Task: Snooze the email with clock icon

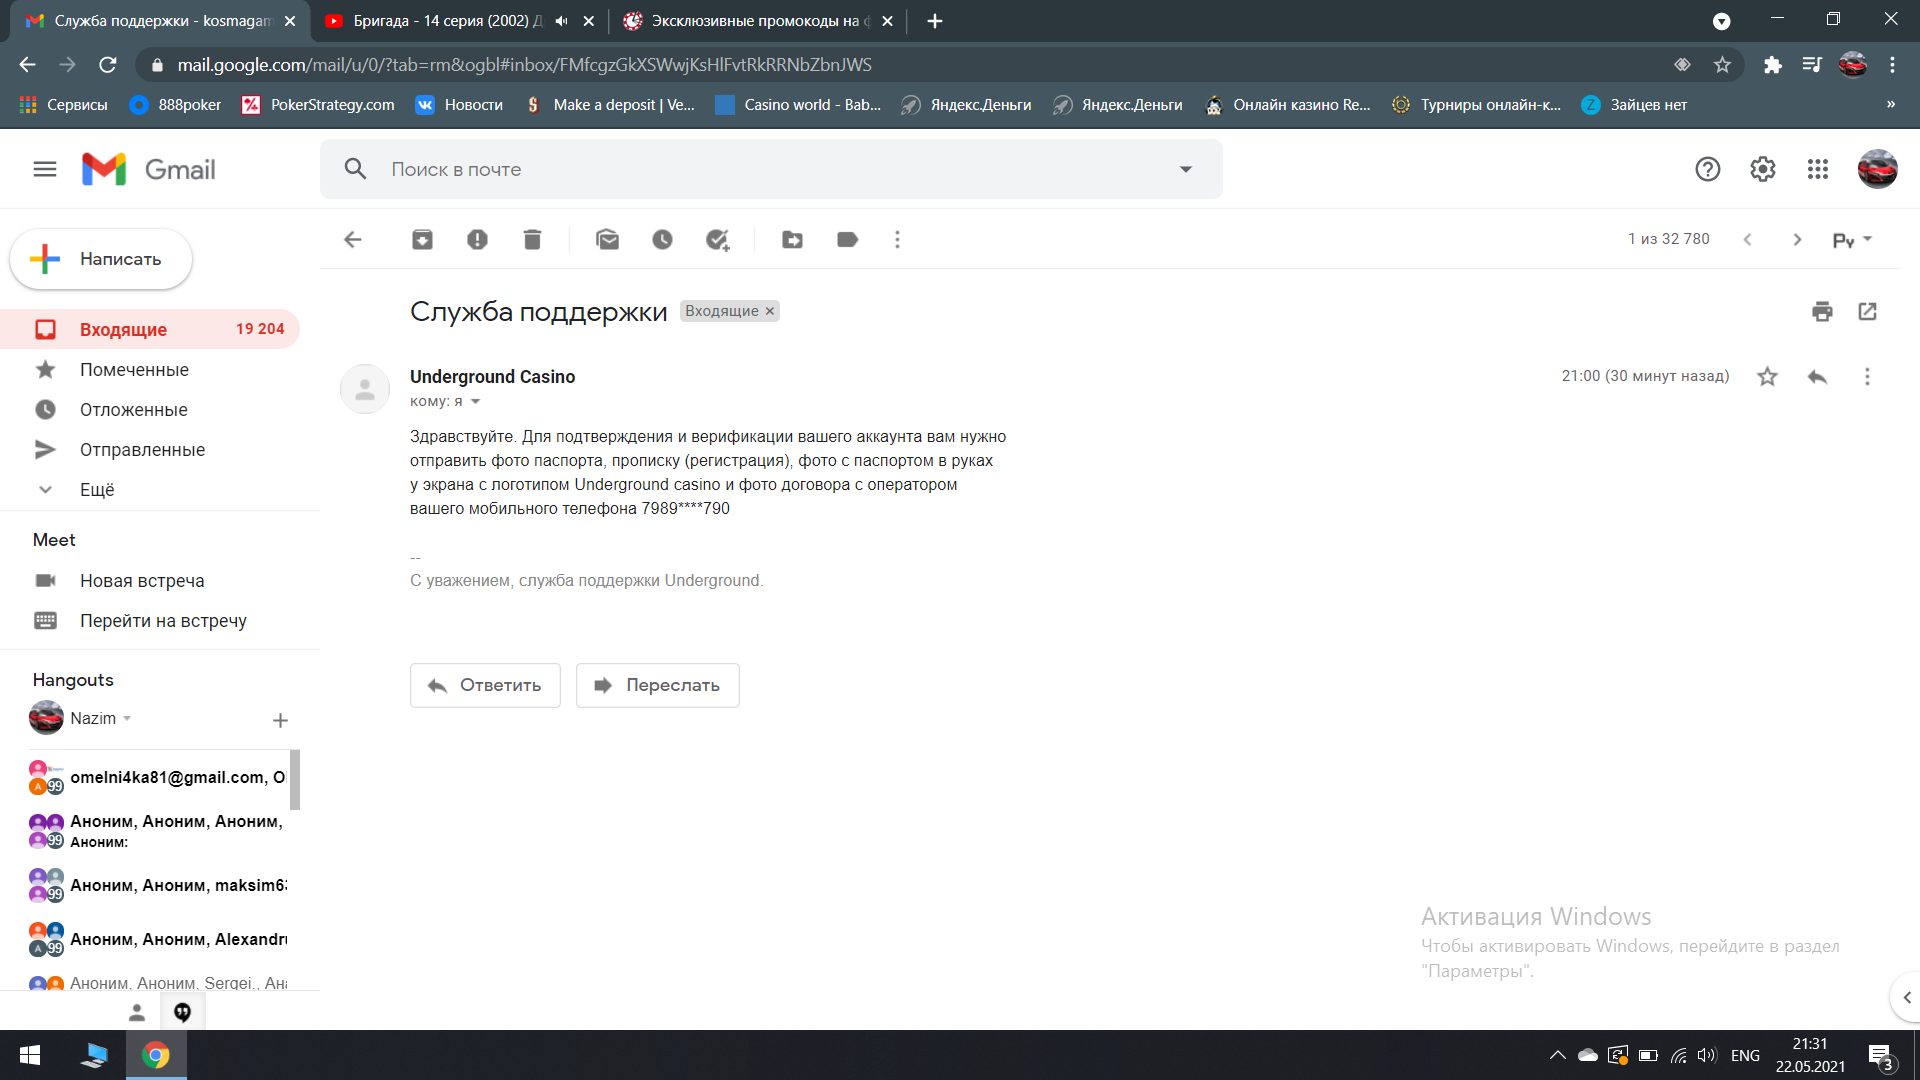Action: [x=662, y=240]
